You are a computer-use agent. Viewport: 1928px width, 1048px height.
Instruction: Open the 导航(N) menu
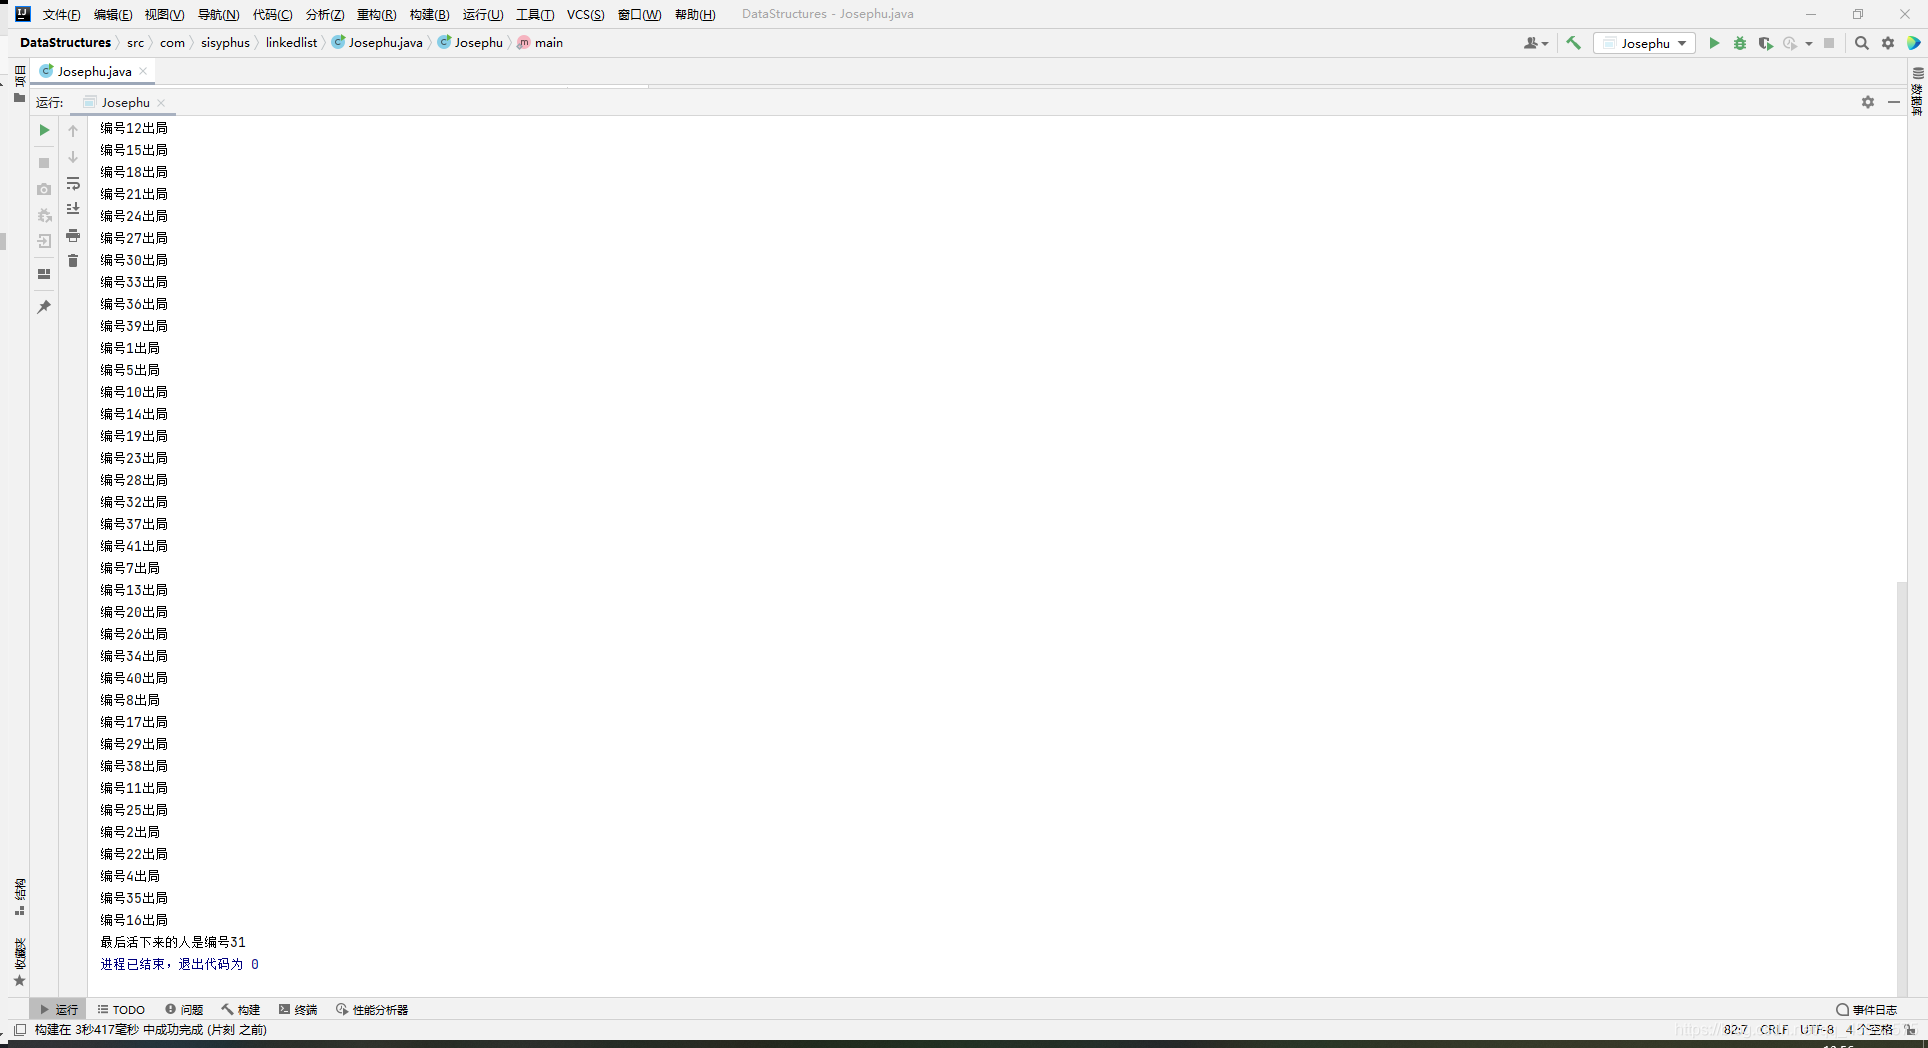tap(218, 14)
